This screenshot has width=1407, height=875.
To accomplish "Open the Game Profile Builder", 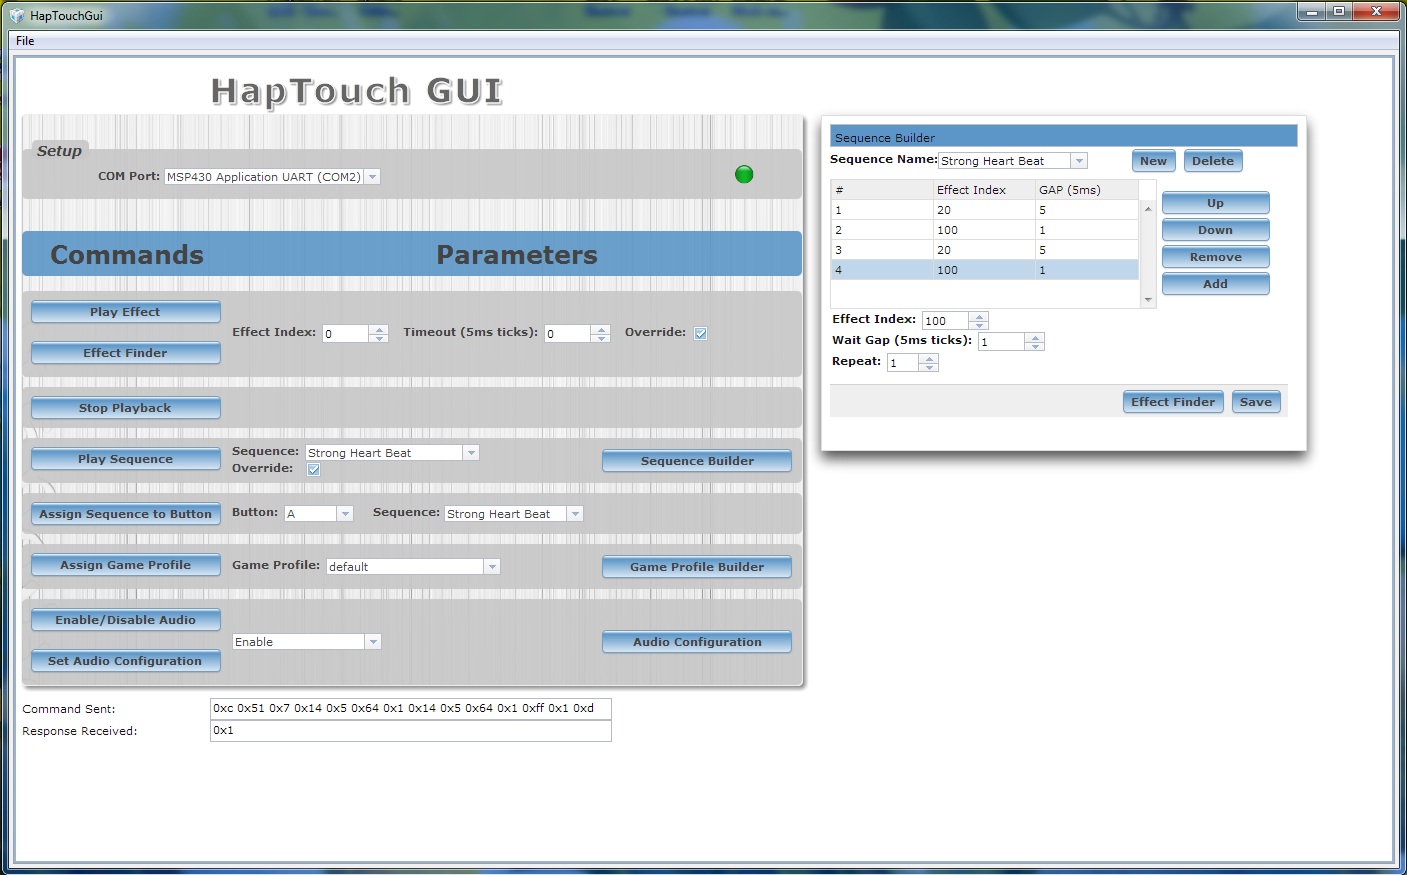I will (x=696, y=566).
